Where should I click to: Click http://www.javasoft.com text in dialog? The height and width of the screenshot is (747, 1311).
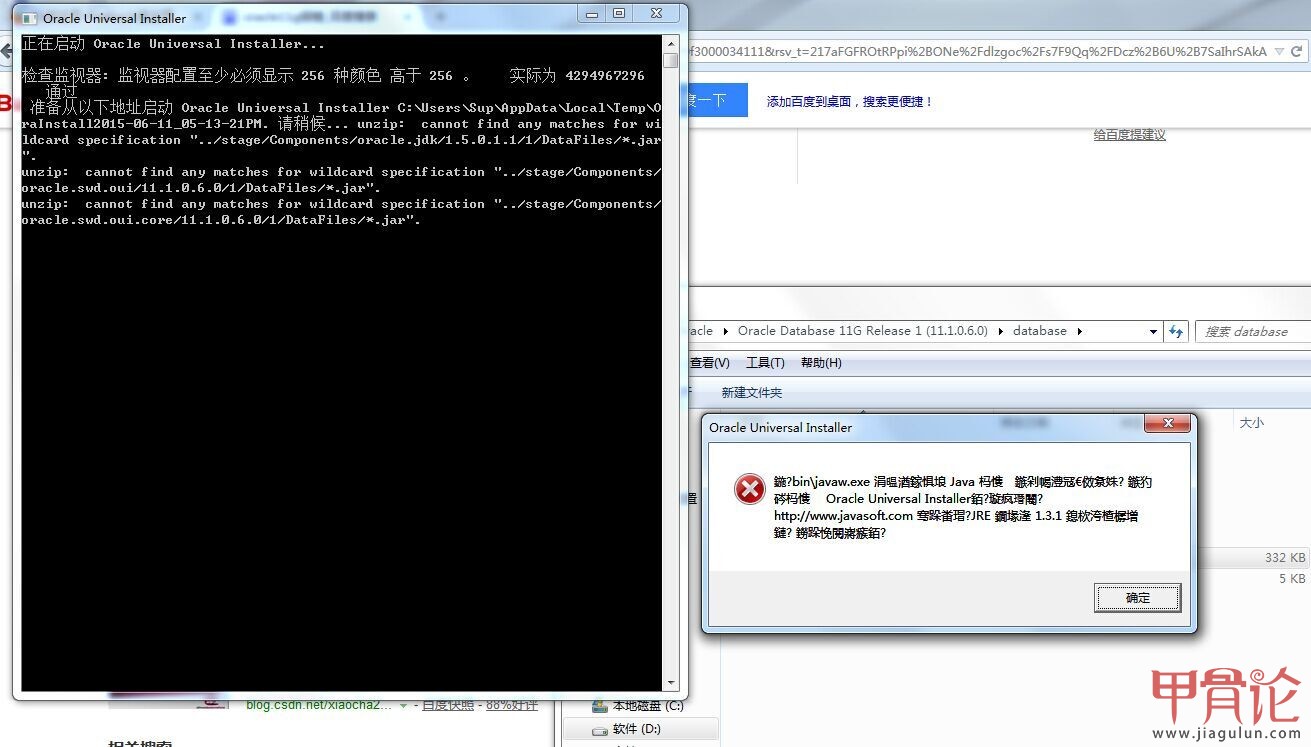pos(843,516)
